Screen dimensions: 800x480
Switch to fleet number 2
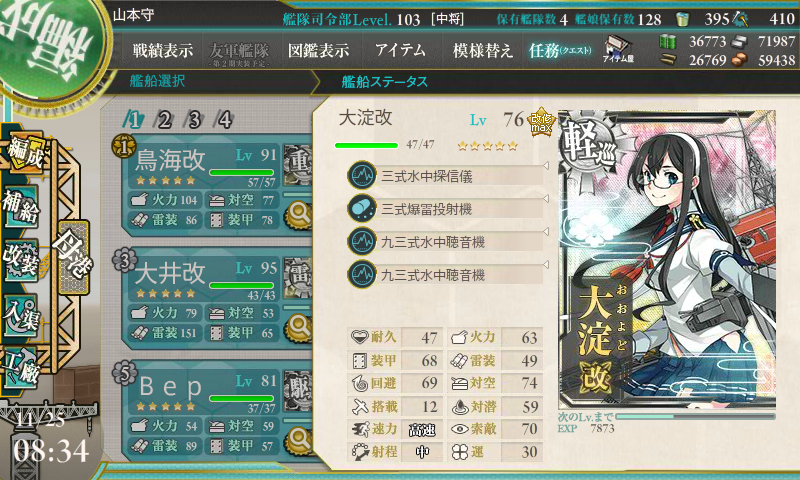[x=164, y=120]
